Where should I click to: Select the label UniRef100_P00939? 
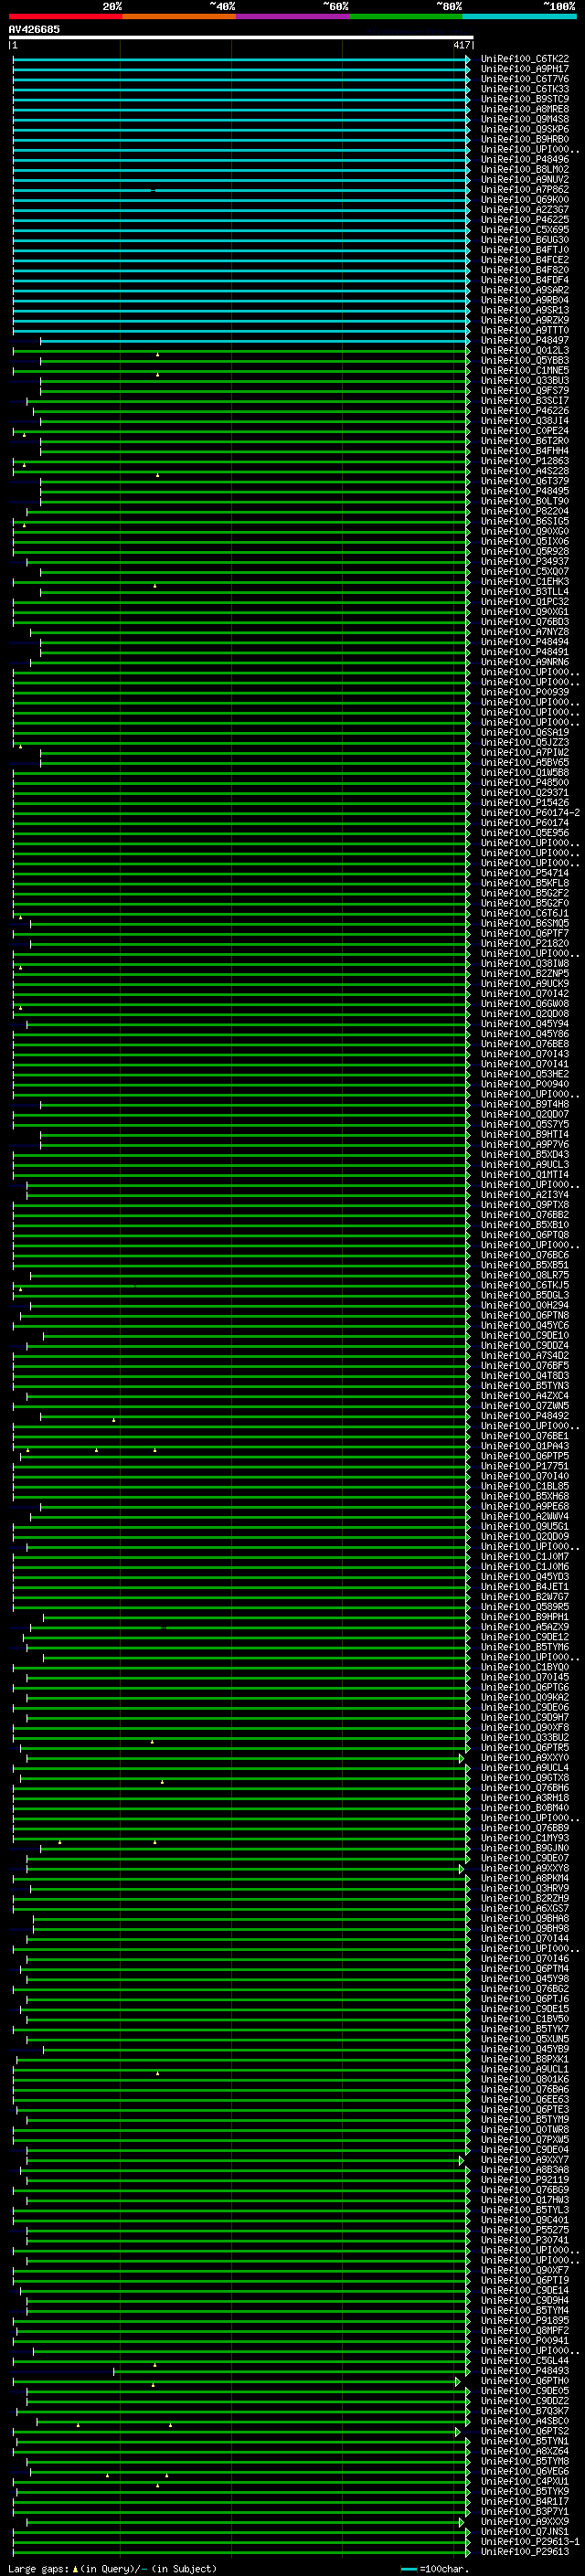click(x=525, y=692)
